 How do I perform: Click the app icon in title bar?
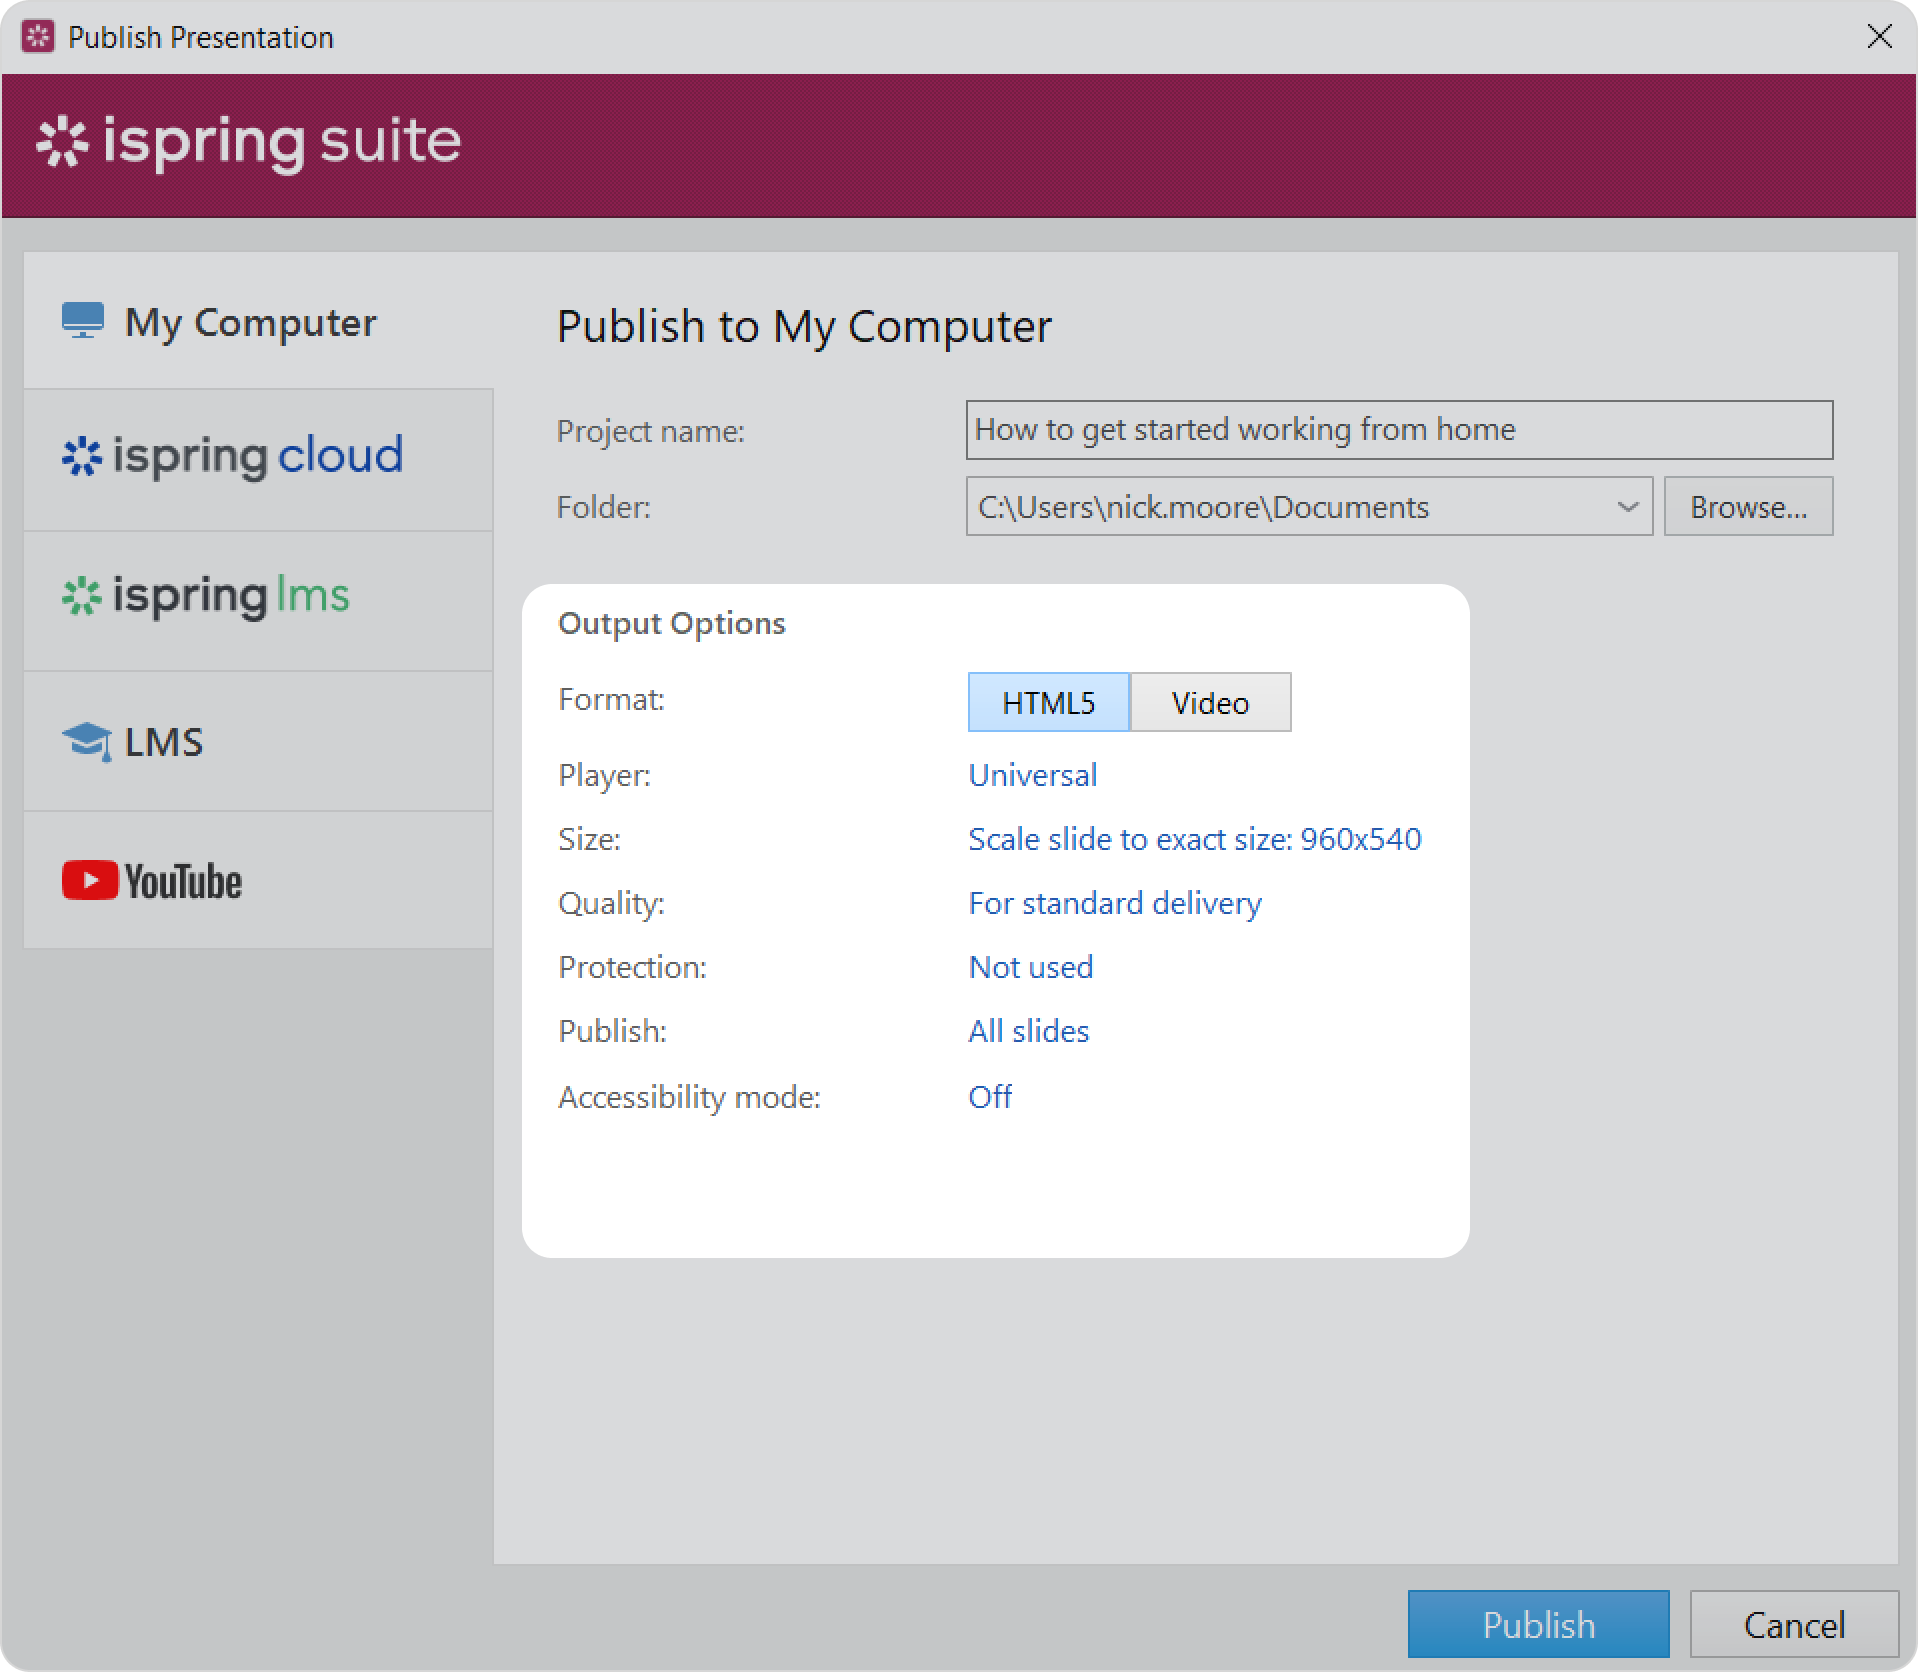38,37
